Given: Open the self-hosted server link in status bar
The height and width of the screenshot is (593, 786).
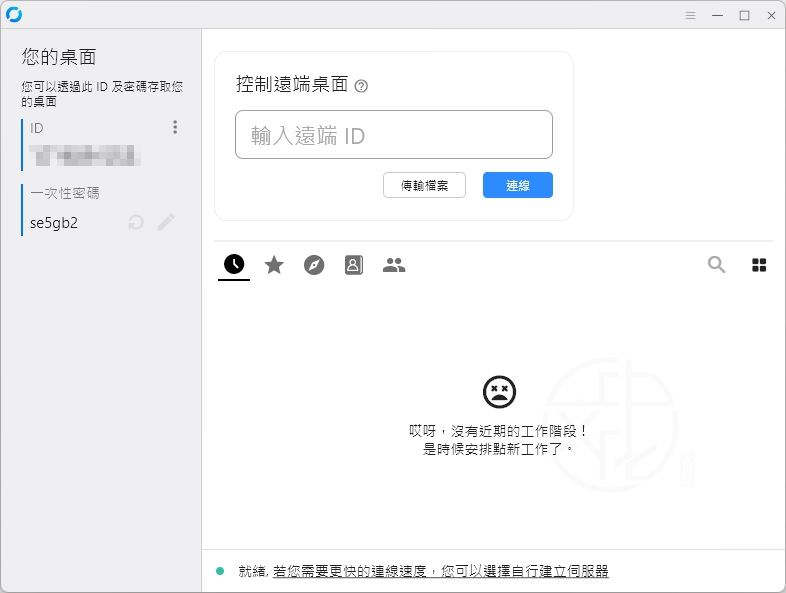Looking at the screenshot, I should coord(440,571).
